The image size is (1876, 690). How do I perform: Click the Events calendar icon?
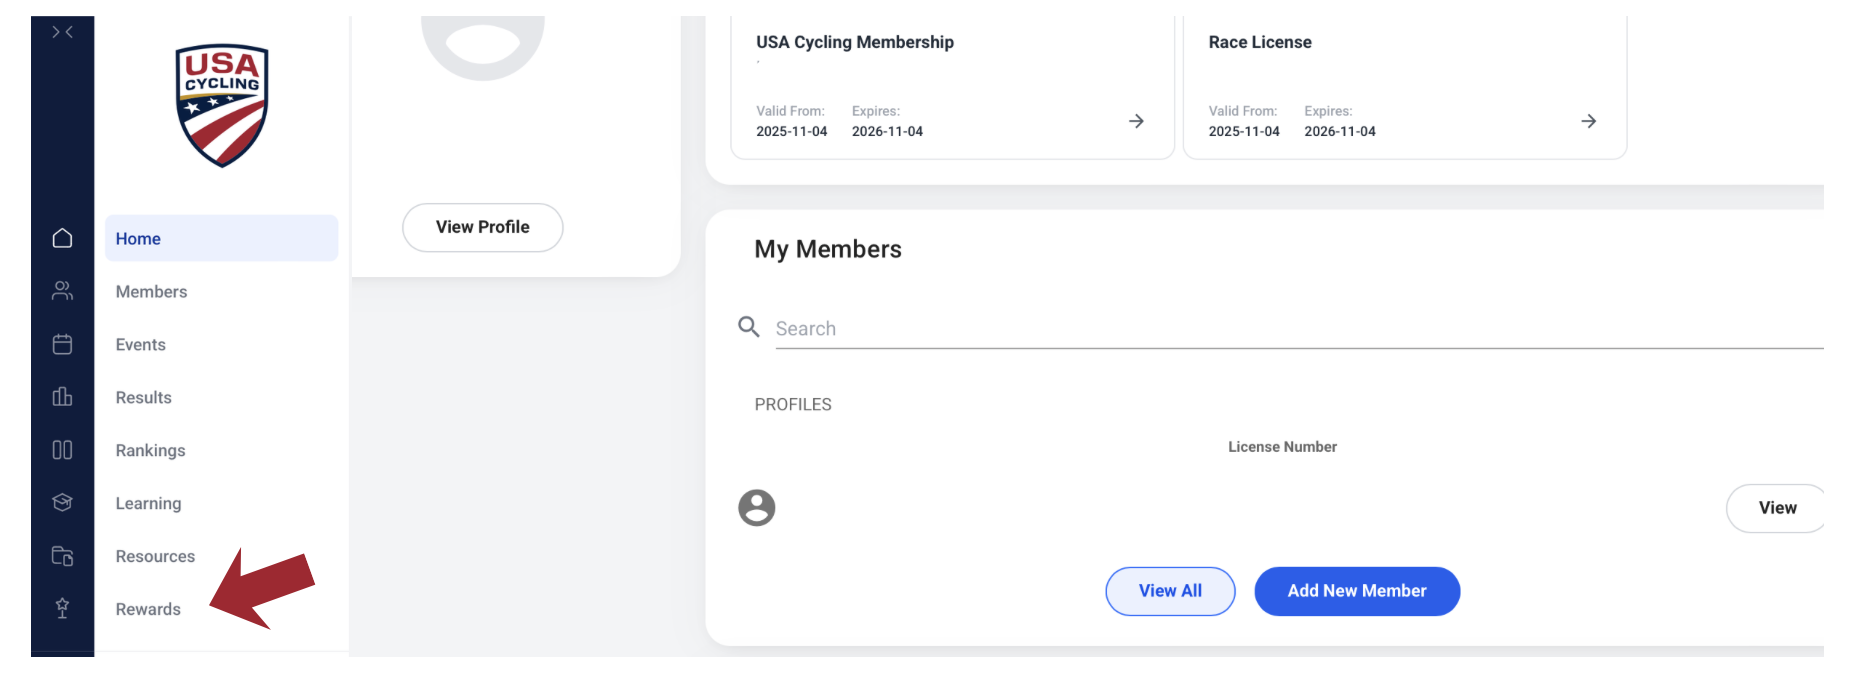[x=62, y=344]
